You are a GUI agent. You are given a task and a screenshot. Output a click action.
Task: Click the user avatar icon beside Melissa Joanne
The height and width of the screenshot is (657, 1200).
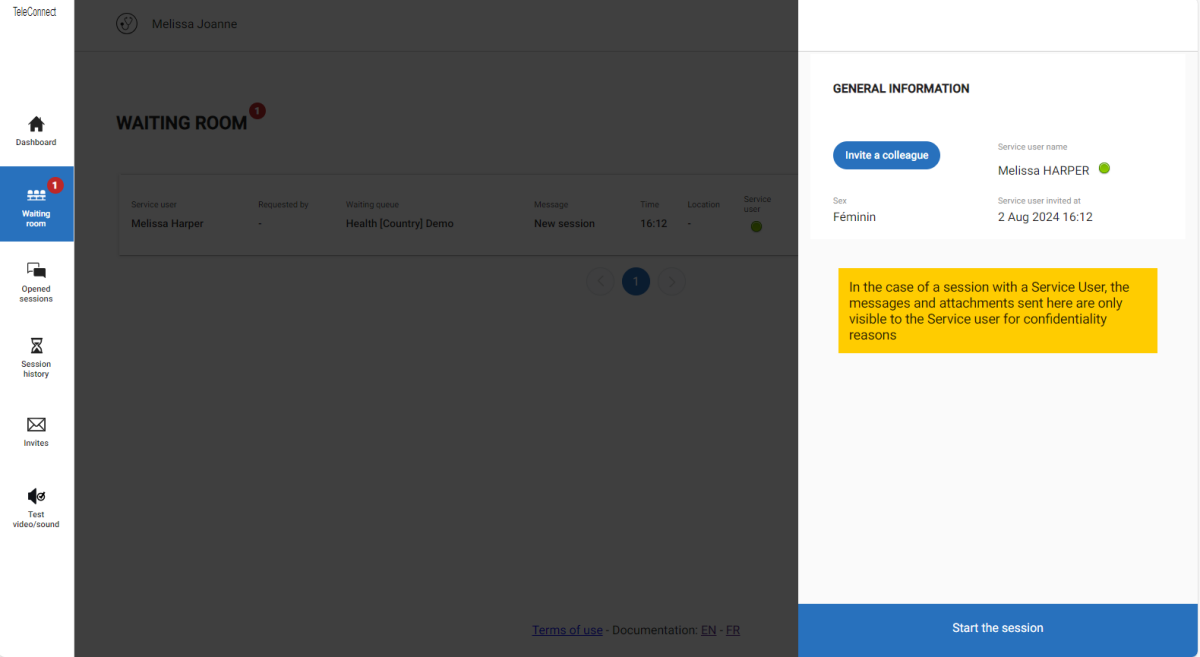pyautogui.click(x=127, y=24)
